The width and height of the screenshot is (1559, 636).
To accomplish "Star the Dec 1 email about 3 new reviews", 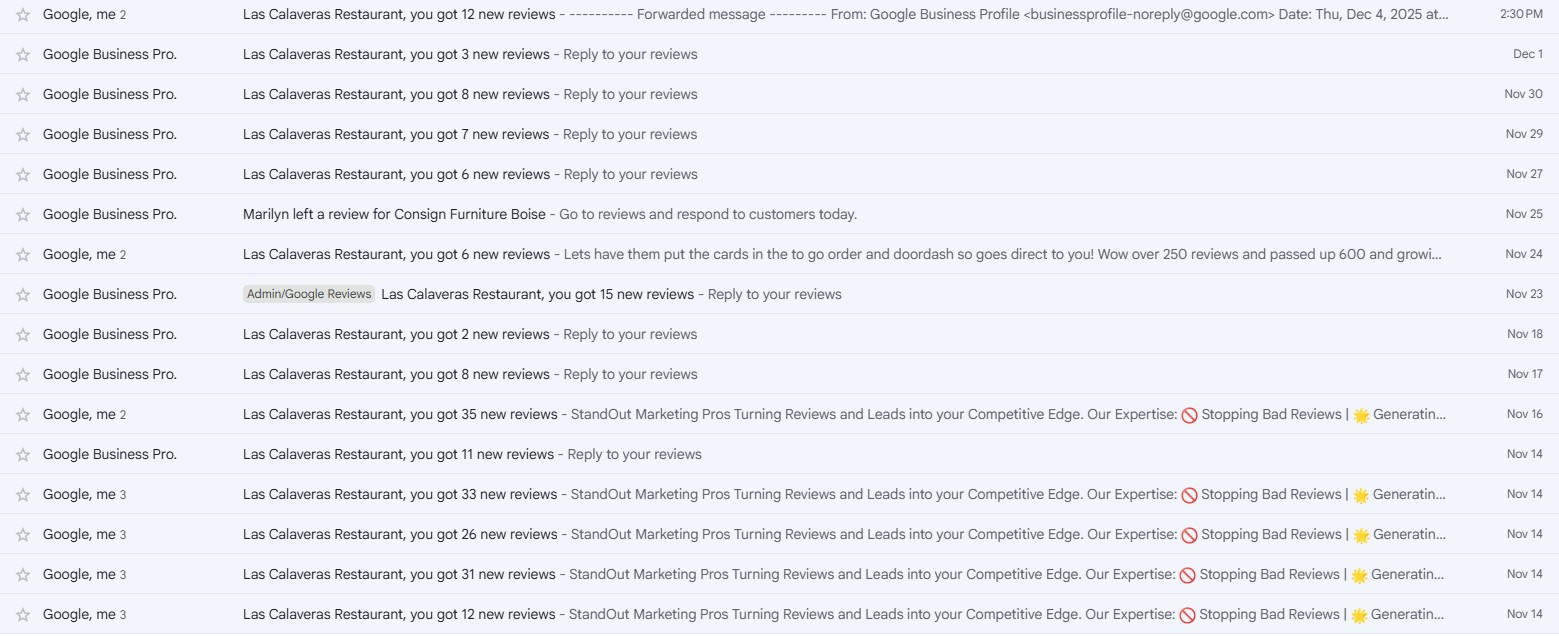I will point(23,55).
